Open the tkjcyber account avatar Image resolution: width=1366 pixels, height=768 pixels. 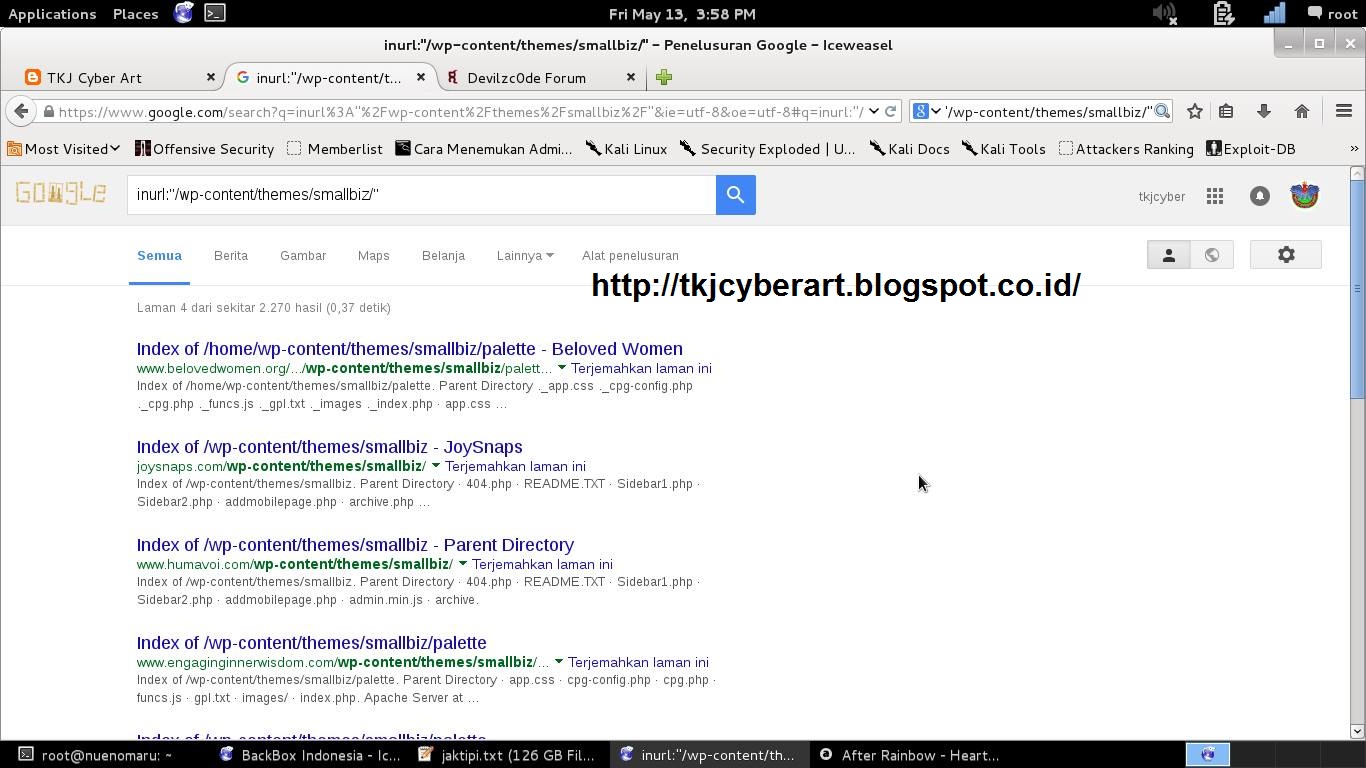click(x=1305, y=196)
